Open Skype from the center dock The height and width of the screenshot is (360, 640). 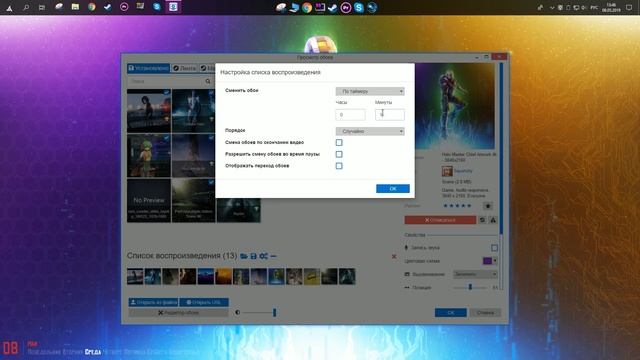359,7
